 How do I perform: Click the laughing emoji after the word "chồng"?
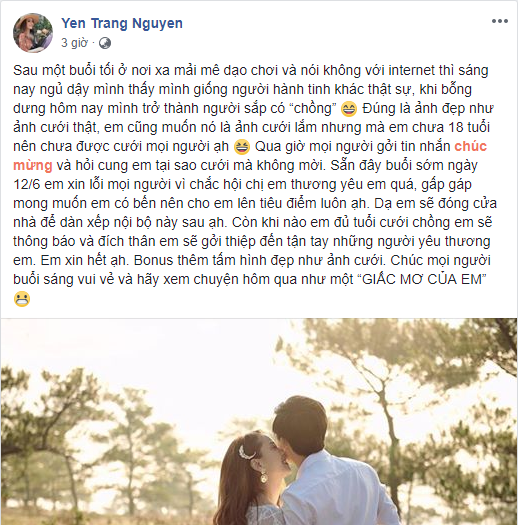coord(349,109)
